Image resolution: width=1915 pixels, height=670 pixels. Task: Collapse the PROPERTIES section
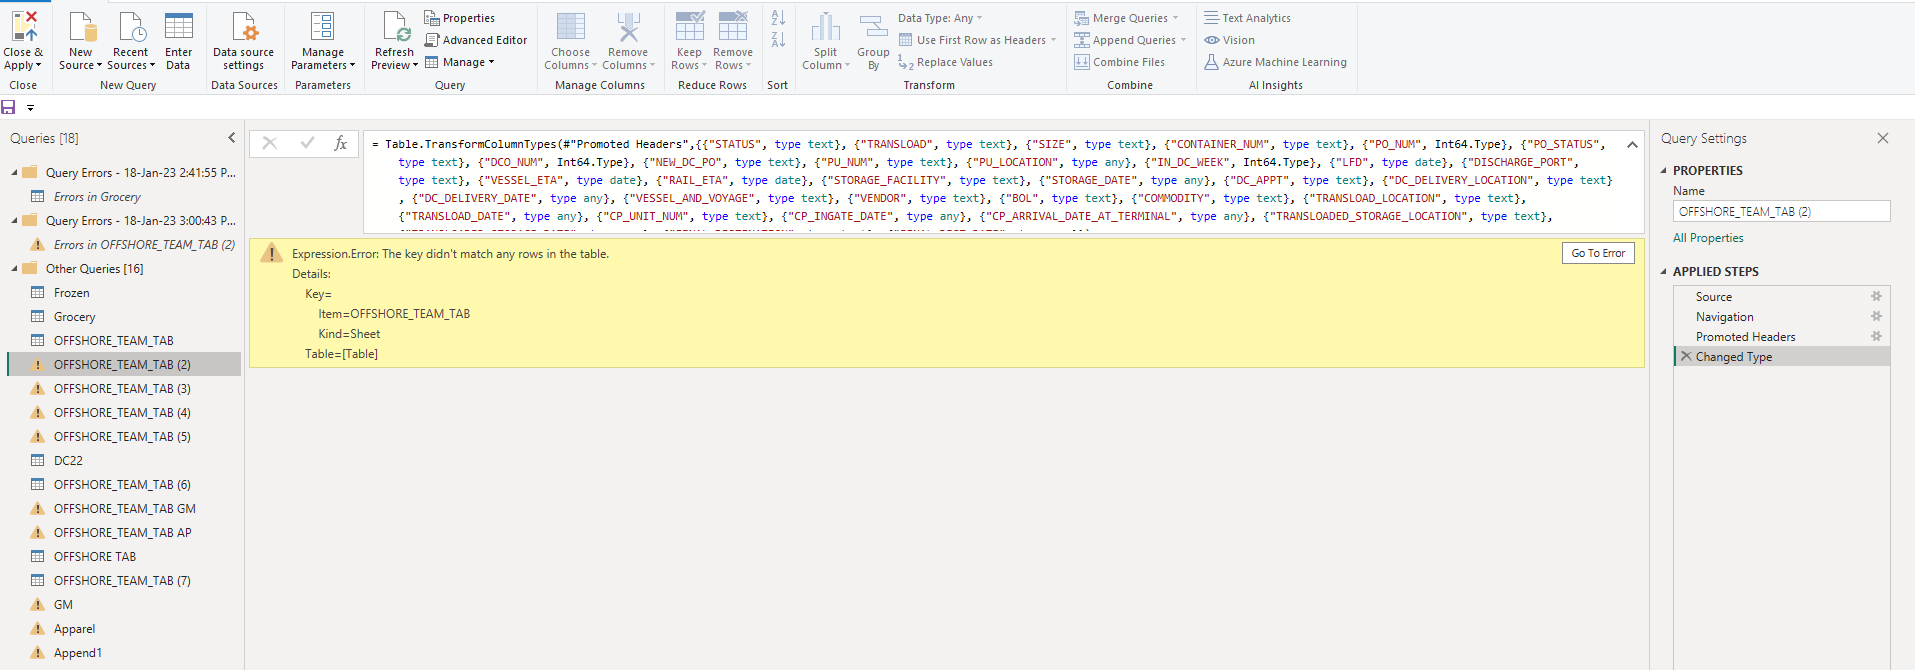pyautogui.click(x=1664, y=171)
